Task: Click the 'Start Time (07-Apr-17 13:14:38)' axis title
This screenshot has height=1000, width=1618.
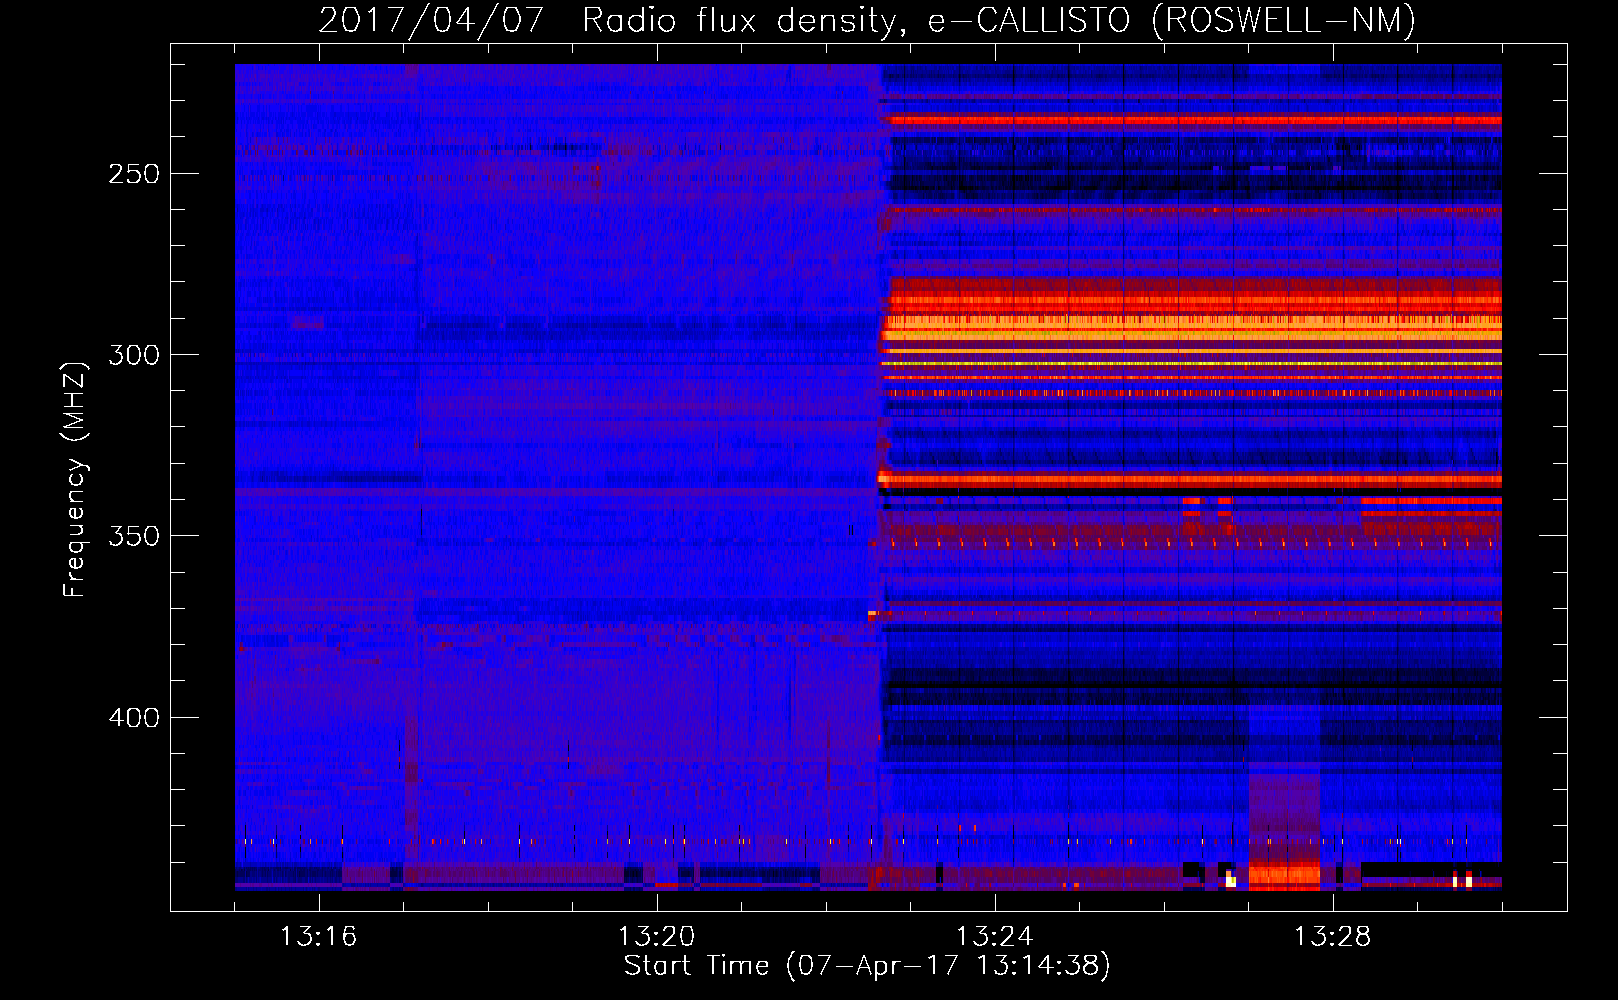Action: coord(867,966)
